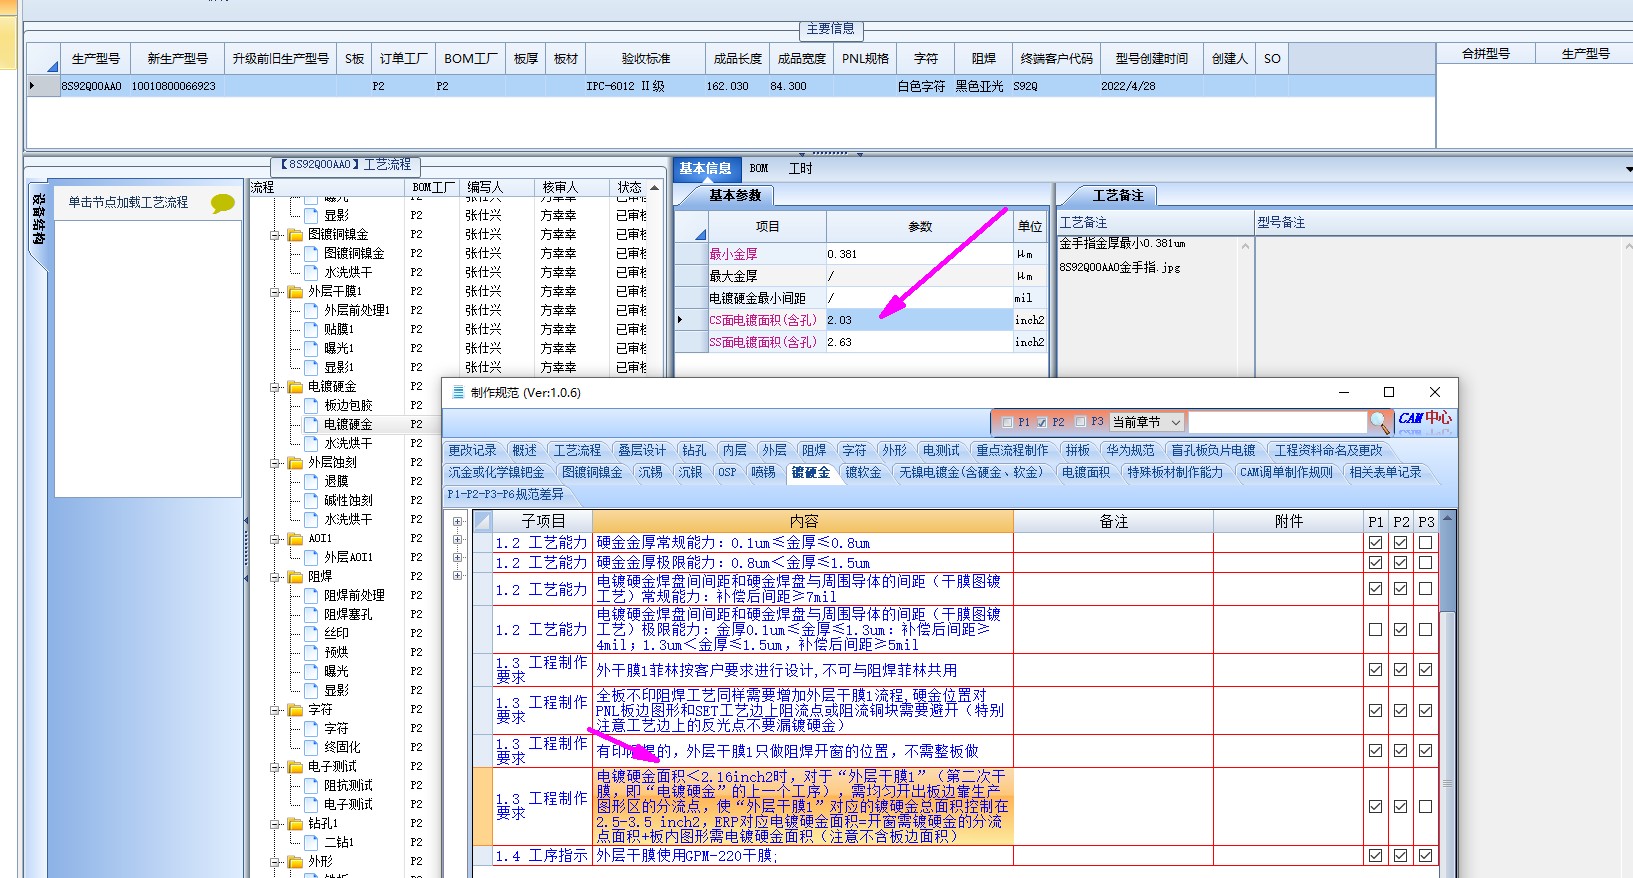Click the scroll-up arrow beside 状态 column
1633x878 pixels.
(655, 187)
